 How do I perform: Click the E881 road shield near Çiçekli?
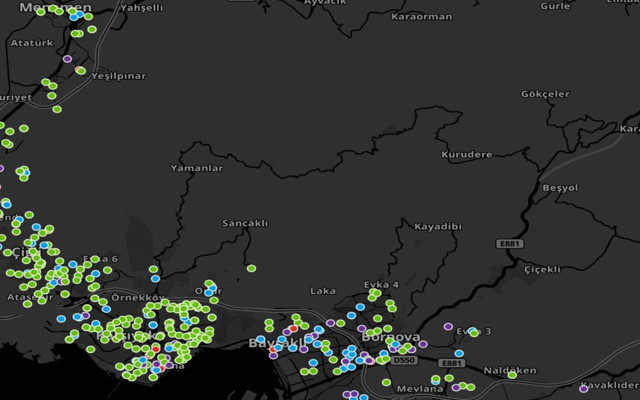[x=511, y=242]
